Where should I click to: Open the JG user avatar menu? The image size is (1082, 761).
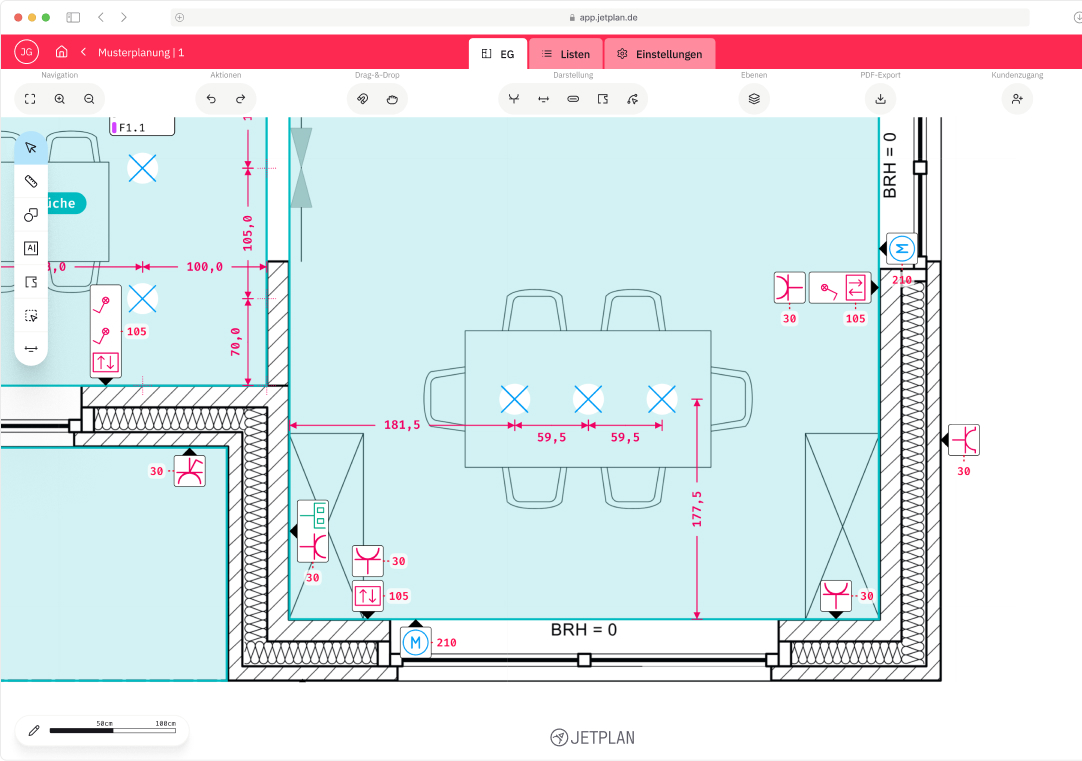click(26, 52)
